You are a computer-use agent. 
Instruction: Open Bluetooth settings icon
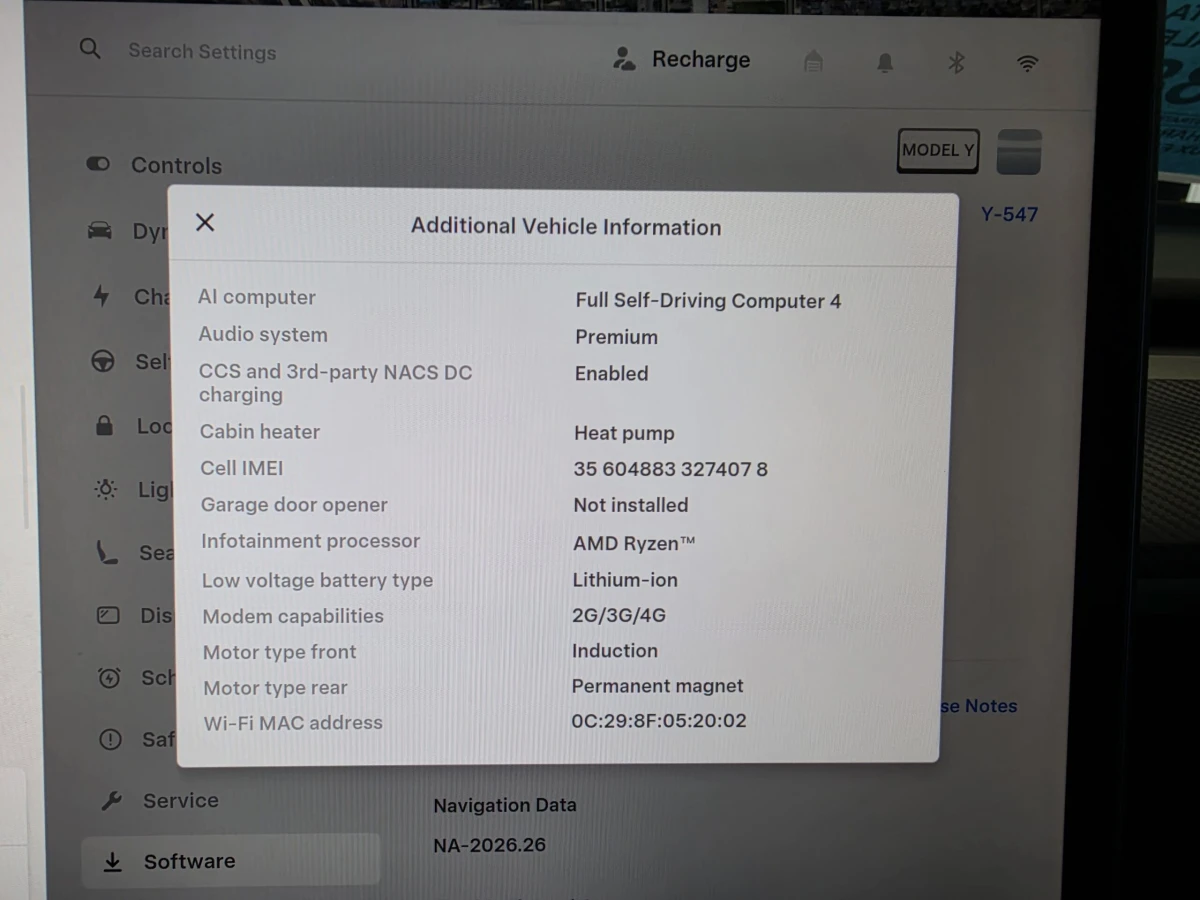(x=956, y=63)
